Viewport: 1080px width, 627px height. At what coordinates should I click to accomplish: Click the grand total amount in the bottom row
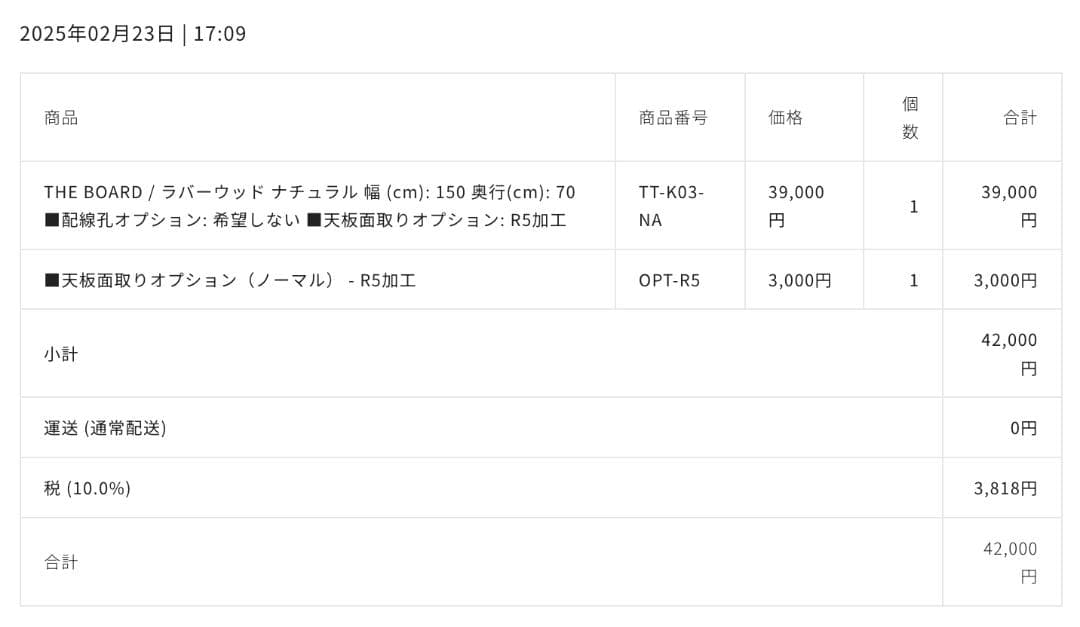pos(1010,562)
